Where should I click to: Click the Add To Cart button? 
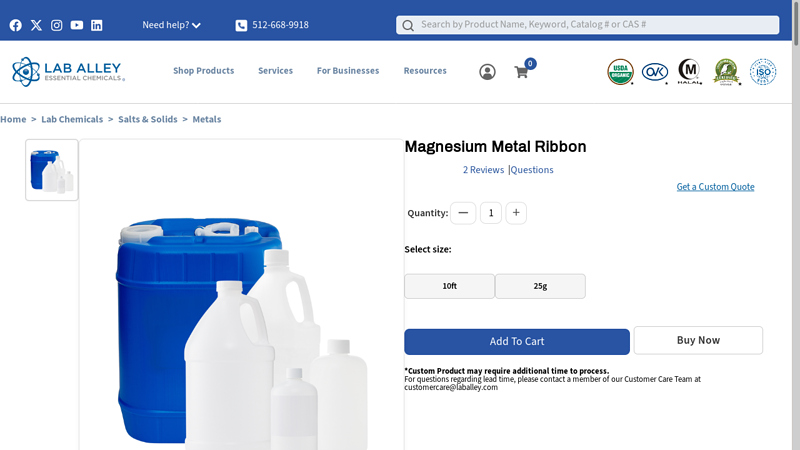click(x=517, y=342)
